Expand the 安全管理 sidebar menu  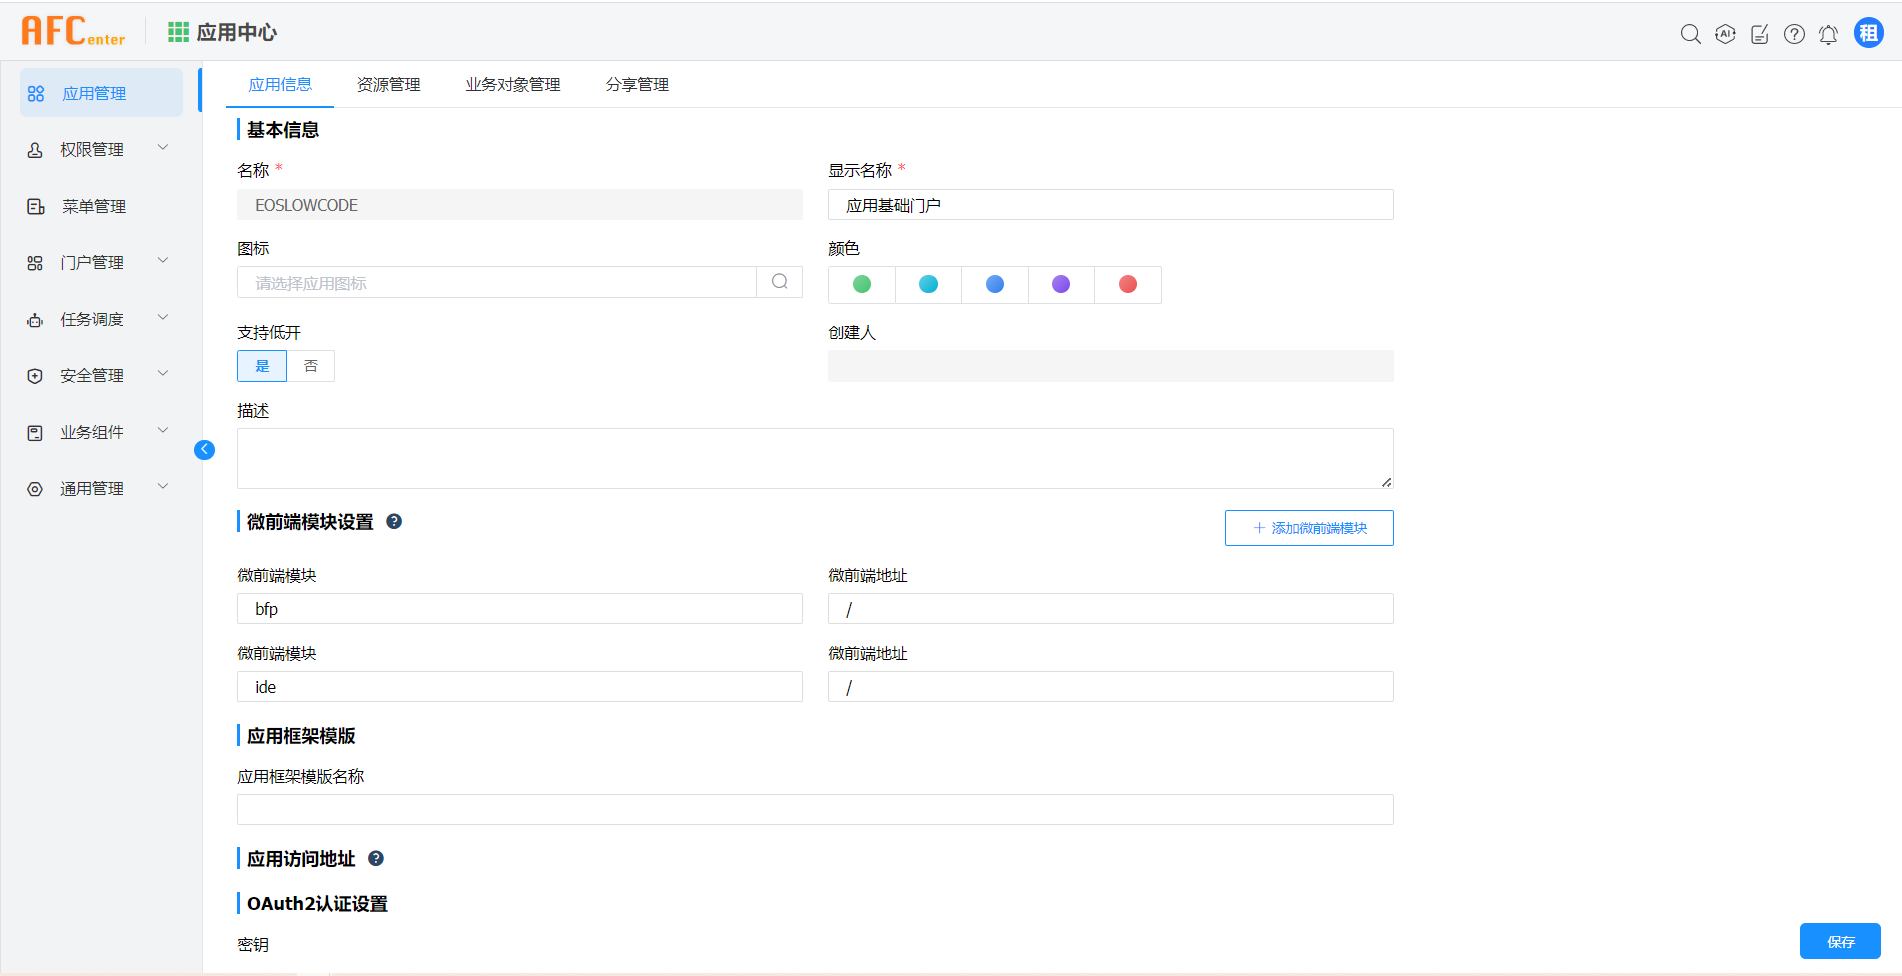[x=100, y=375]
